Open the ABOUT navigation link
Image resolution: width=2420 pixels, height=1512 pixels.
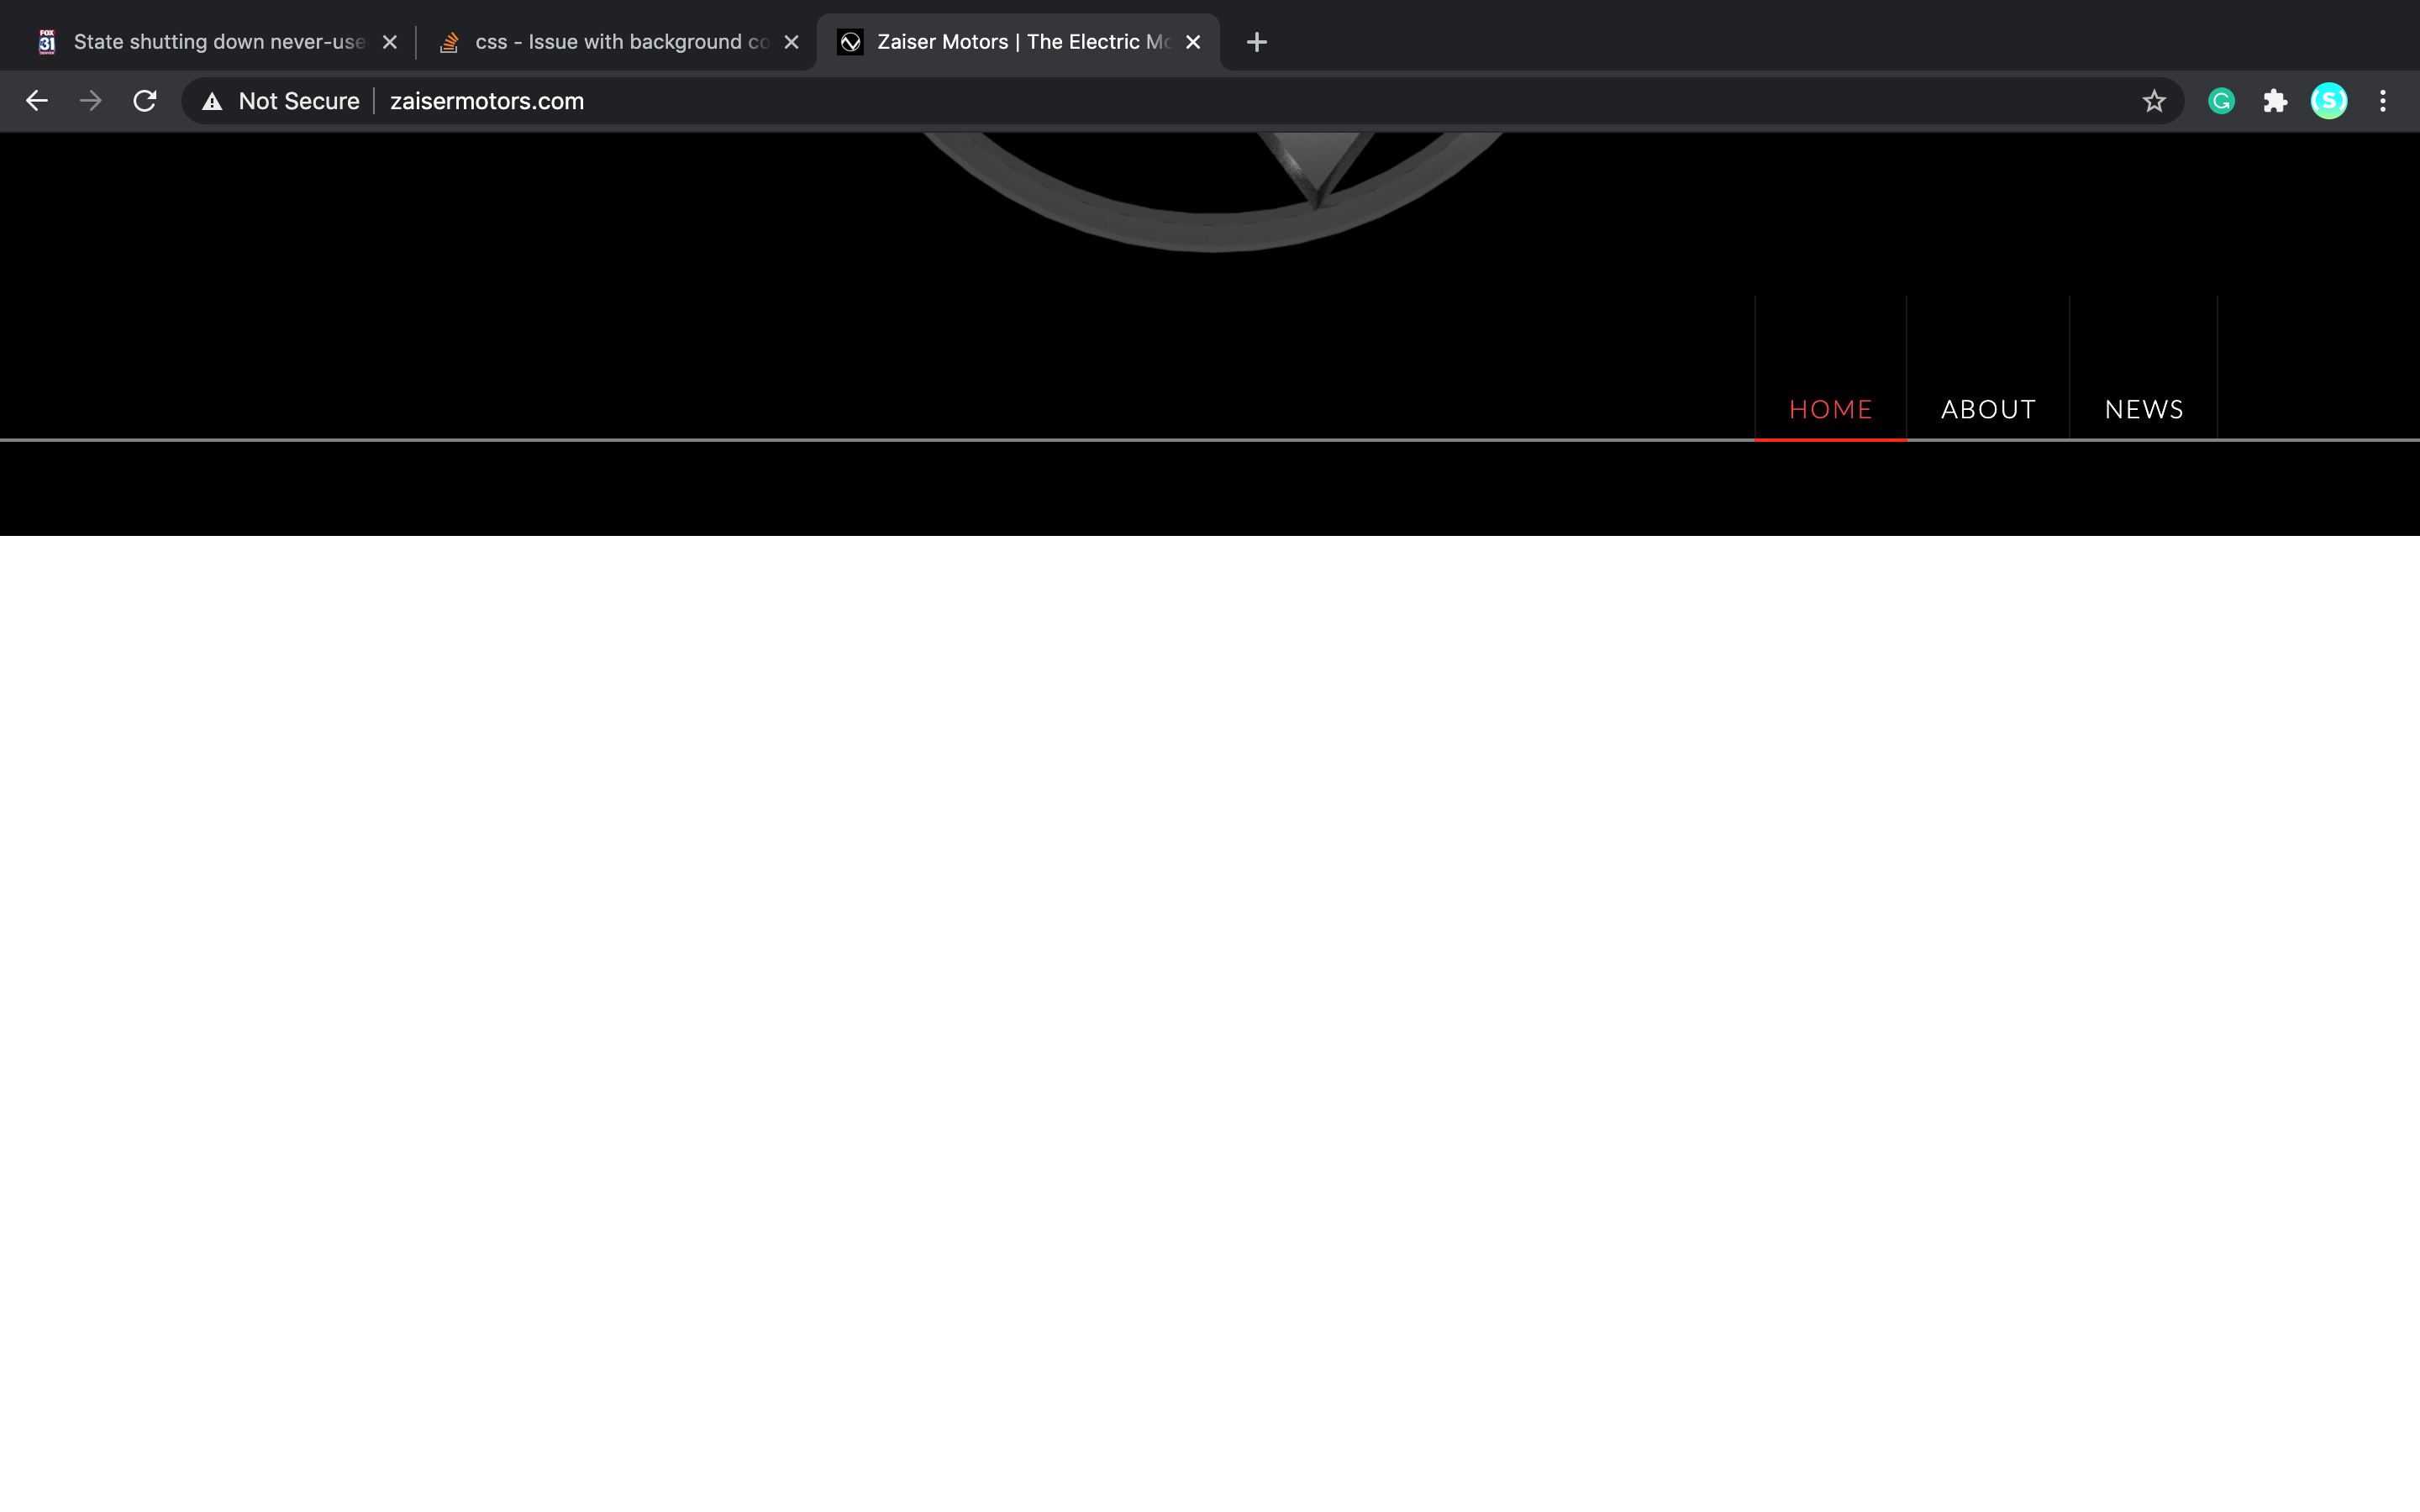[x=1988, y=409]
